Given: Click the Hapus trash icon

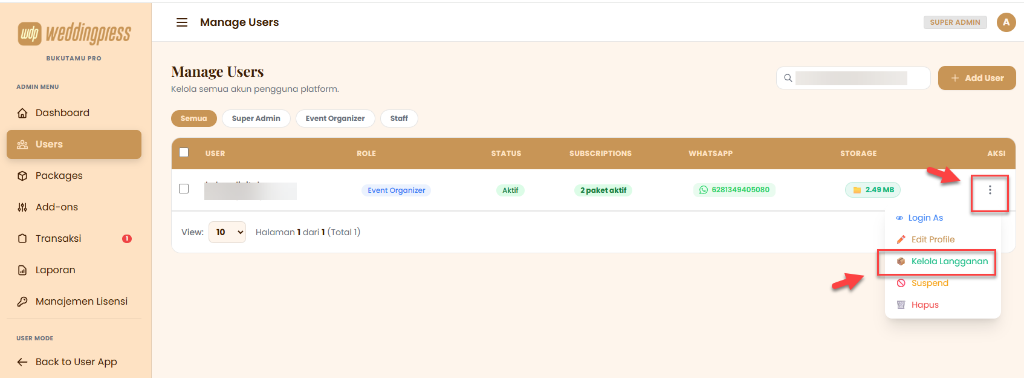Looking at the screenshot, I should click(901, 305).
